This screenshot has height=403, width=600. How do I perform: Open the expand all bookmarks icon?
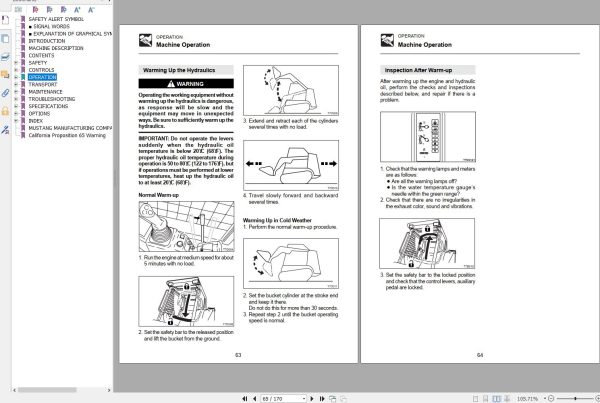(18, 10)
